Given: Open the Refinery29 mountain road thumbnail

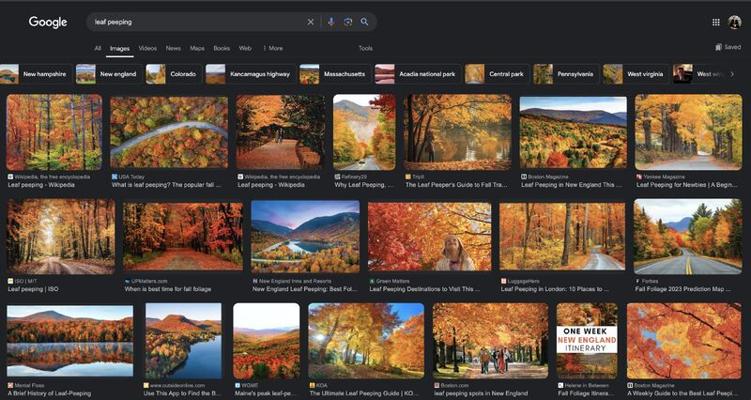Looking at the screenshot, I should 364,132.
